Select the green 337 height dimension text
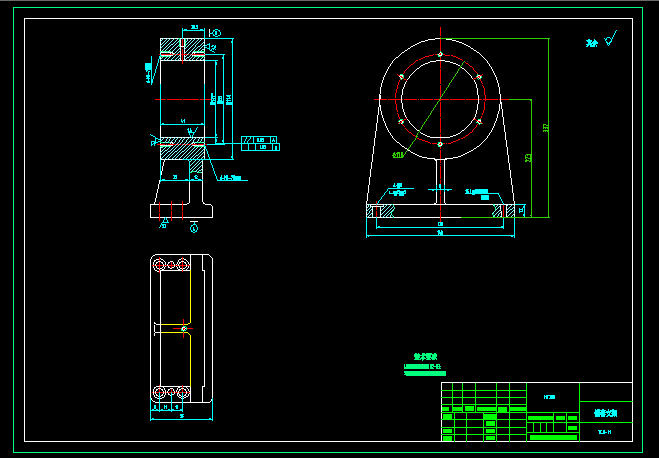Screen dimensions: 659x458 pyautogui.click(x=546, y=128)
